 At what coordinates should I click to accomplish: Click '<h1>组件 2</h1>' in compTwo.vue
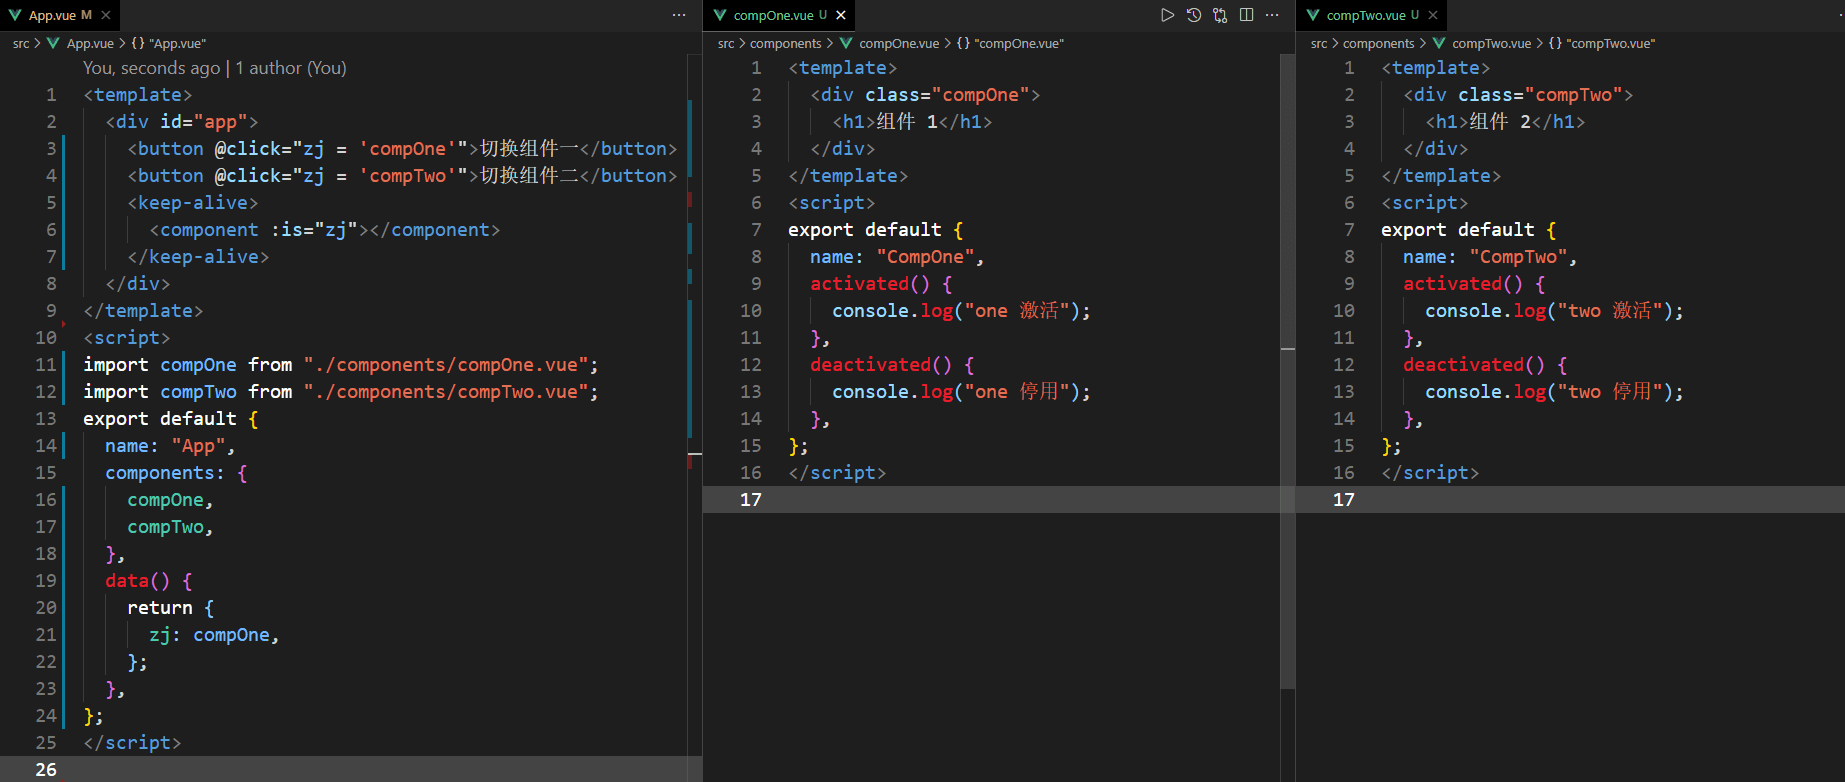[1506, 122]
